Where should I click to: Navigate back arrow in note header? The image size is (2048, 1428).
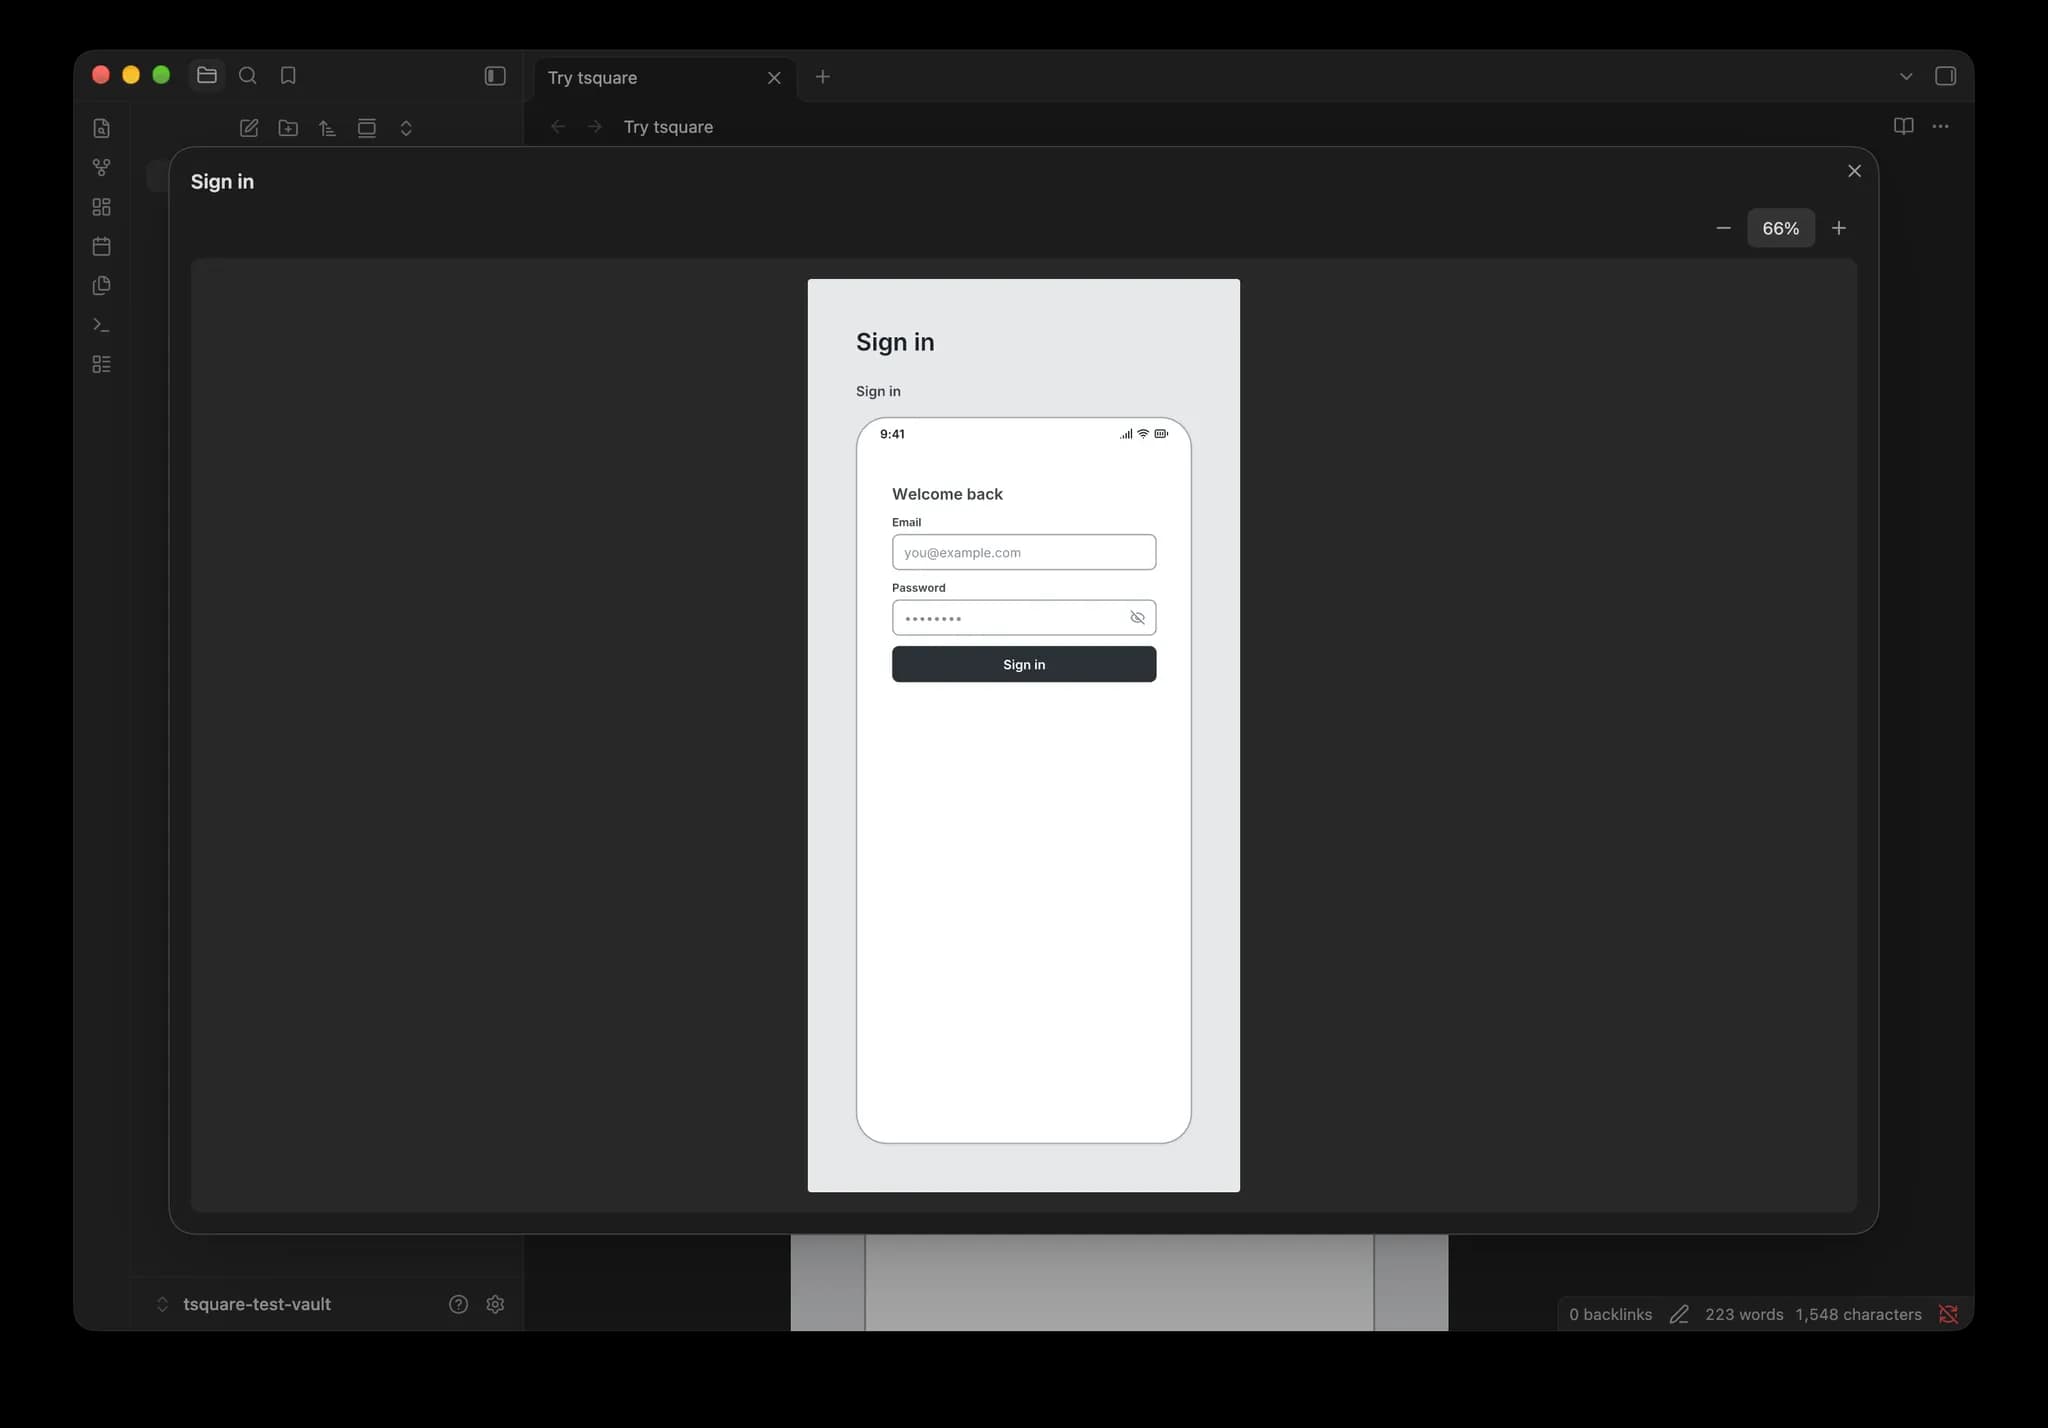tap(558, 127)
